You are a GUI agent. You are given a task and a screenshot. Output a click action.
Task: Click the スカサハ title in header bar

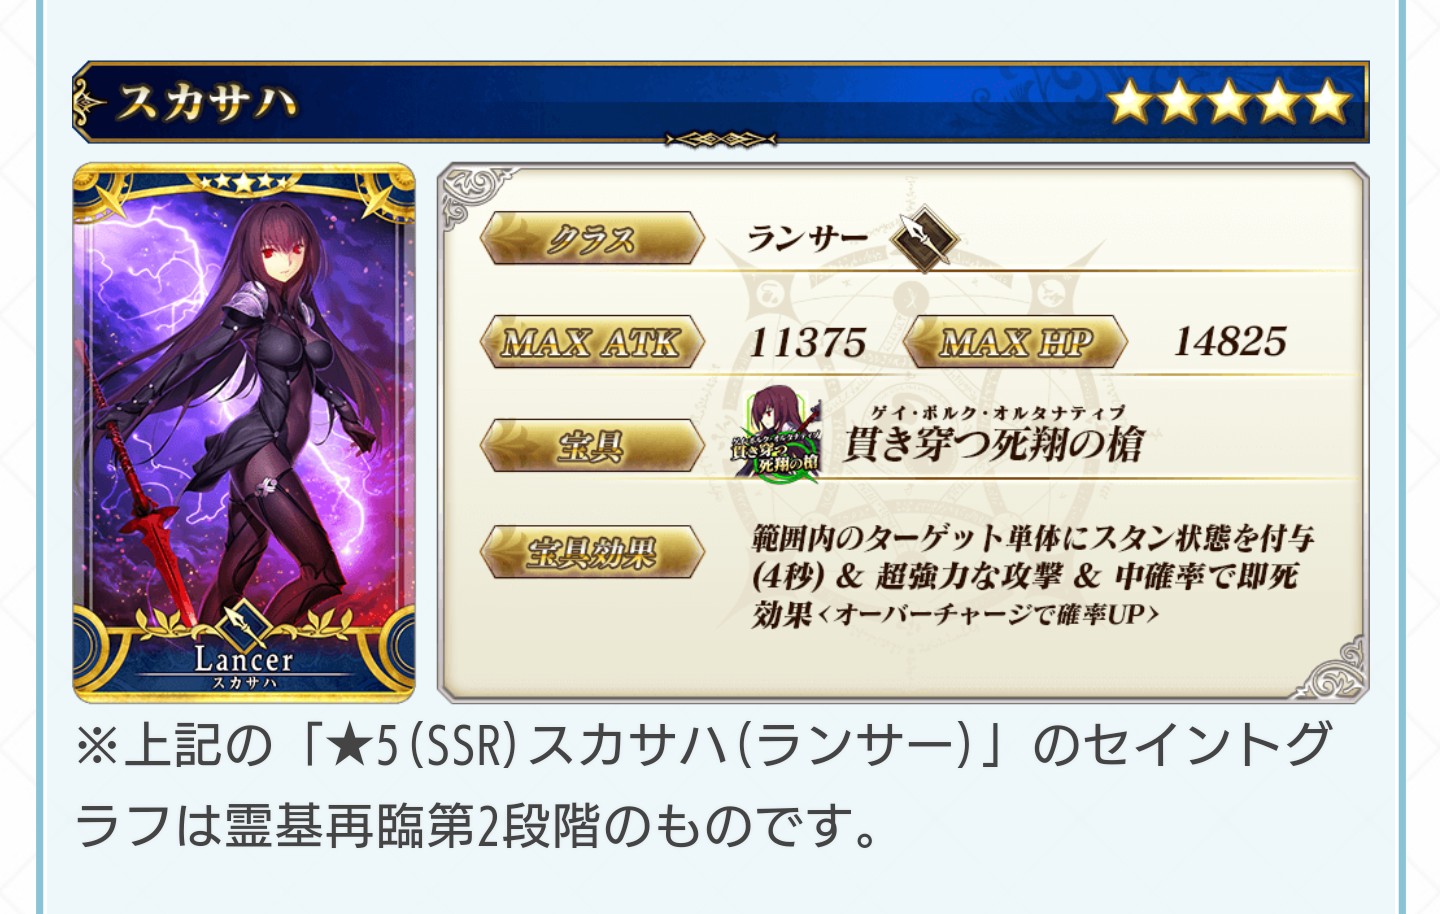[206, 102]
